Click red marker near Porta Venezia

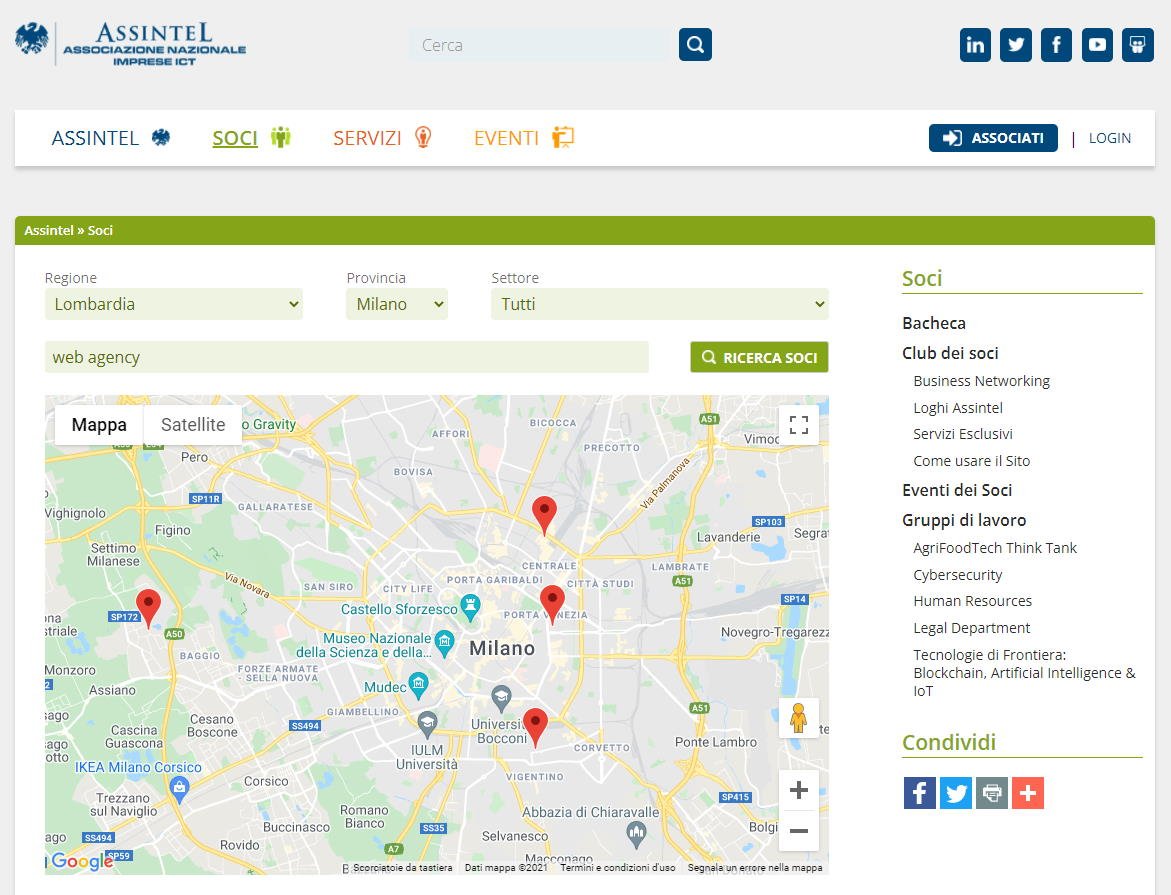[552, 603]
